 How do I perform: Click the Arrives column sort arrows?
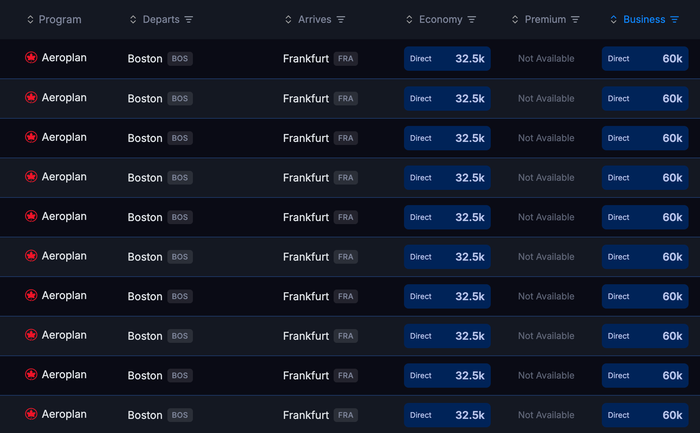tap(288, 20)
